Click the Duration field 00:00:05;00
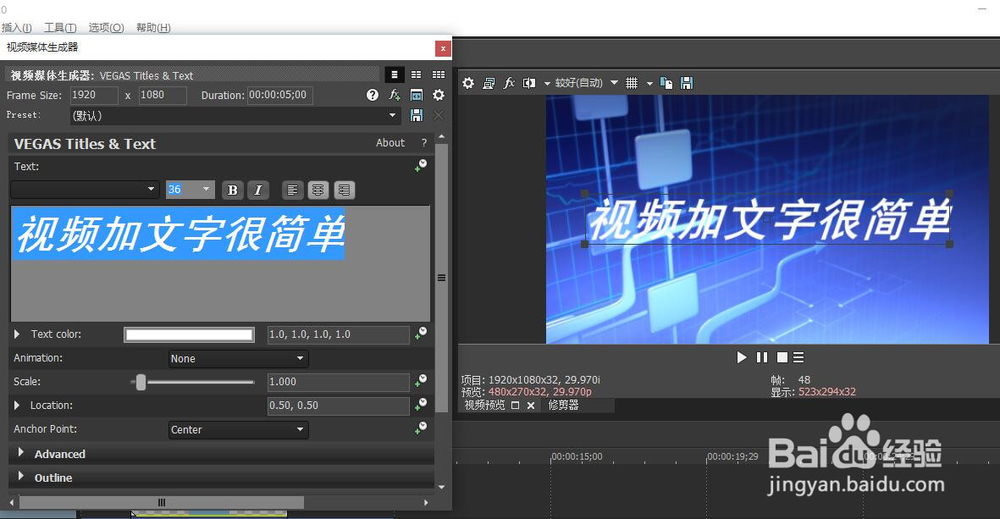Screen dimensions: 1000x519 click(x=280, y=95)
